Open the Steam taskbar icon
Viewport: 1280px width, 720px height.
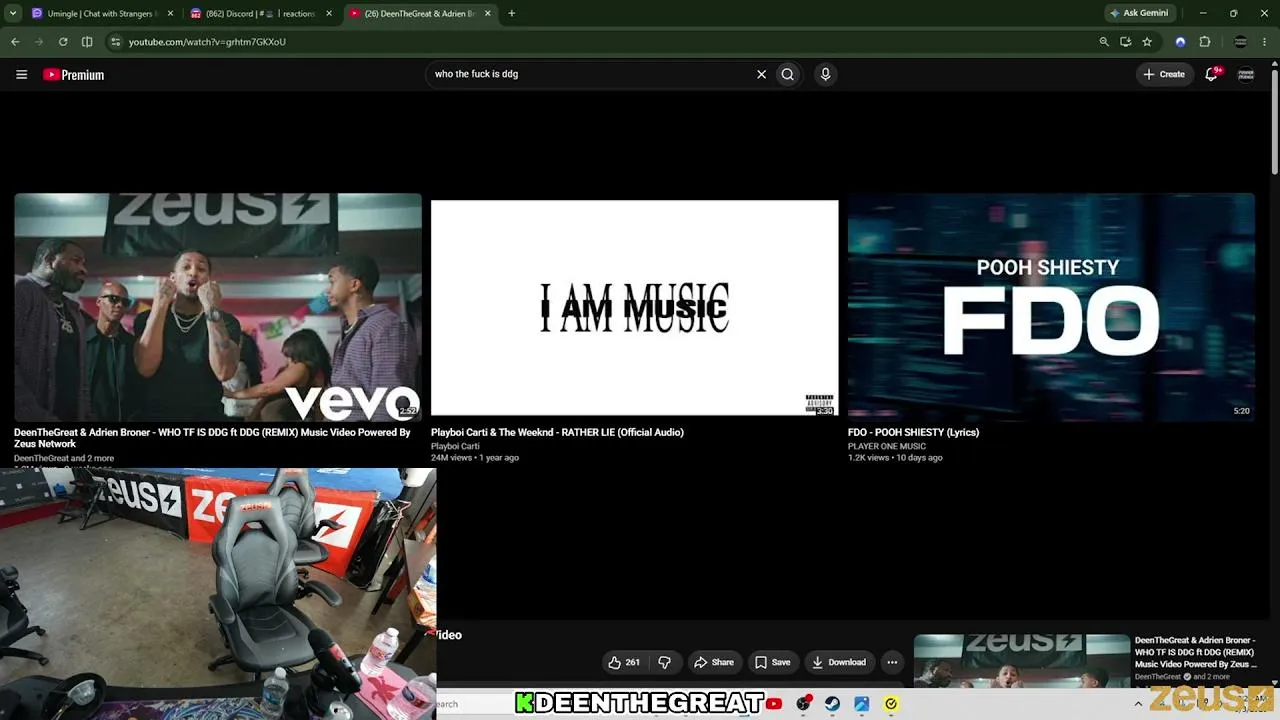pyautogui.click(x=832, y=704)
